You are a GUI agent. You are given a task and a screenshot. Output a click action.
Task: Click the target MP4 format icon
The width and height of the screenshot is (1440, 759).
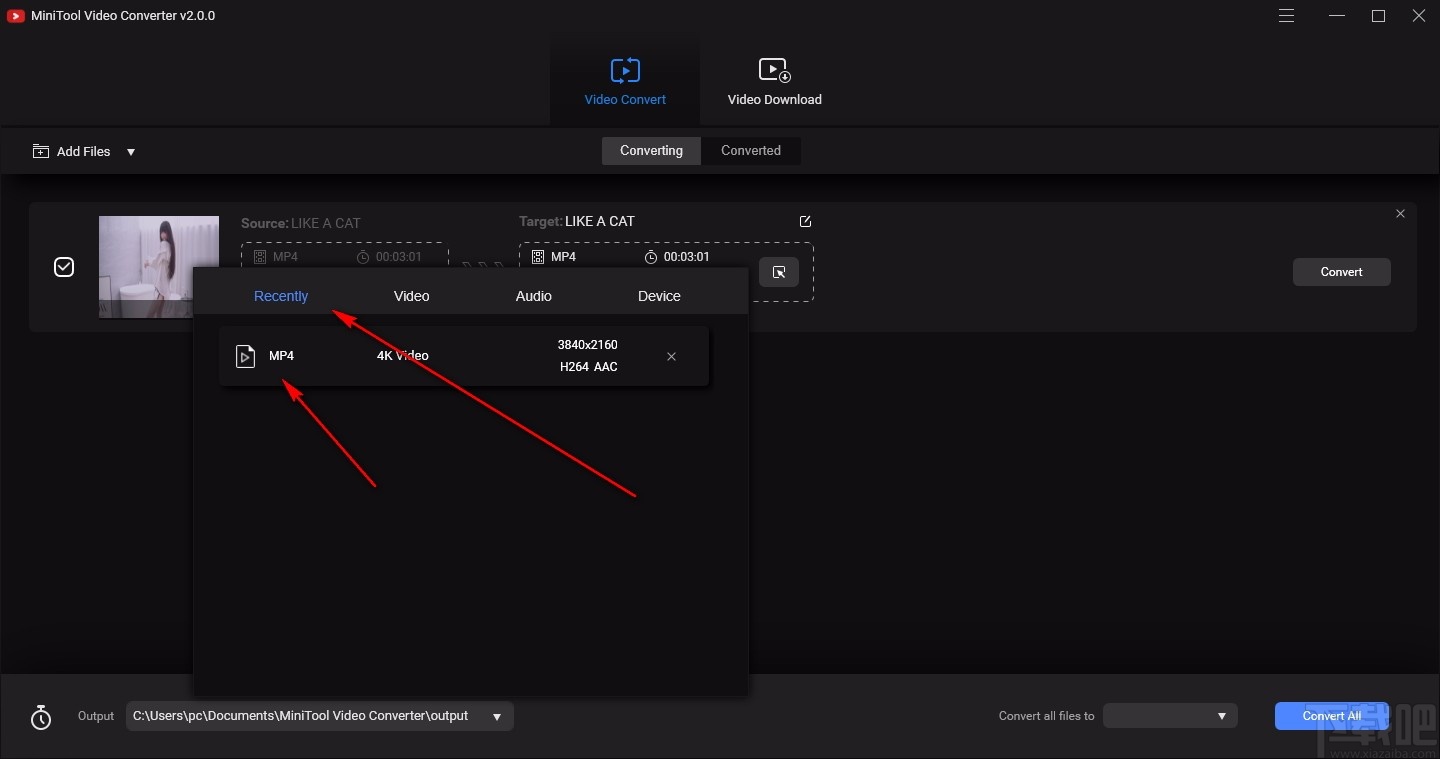[x=538, y=257]
